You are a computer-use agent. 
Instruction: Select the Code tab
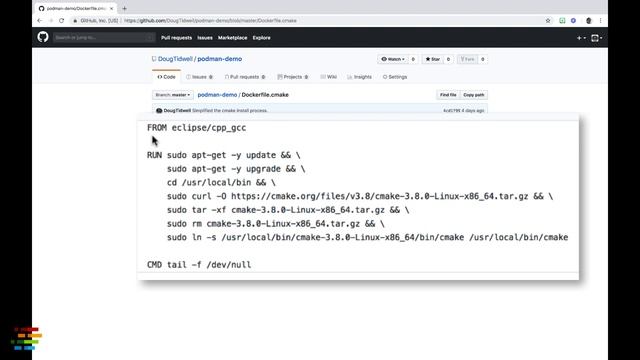(167, 77)
